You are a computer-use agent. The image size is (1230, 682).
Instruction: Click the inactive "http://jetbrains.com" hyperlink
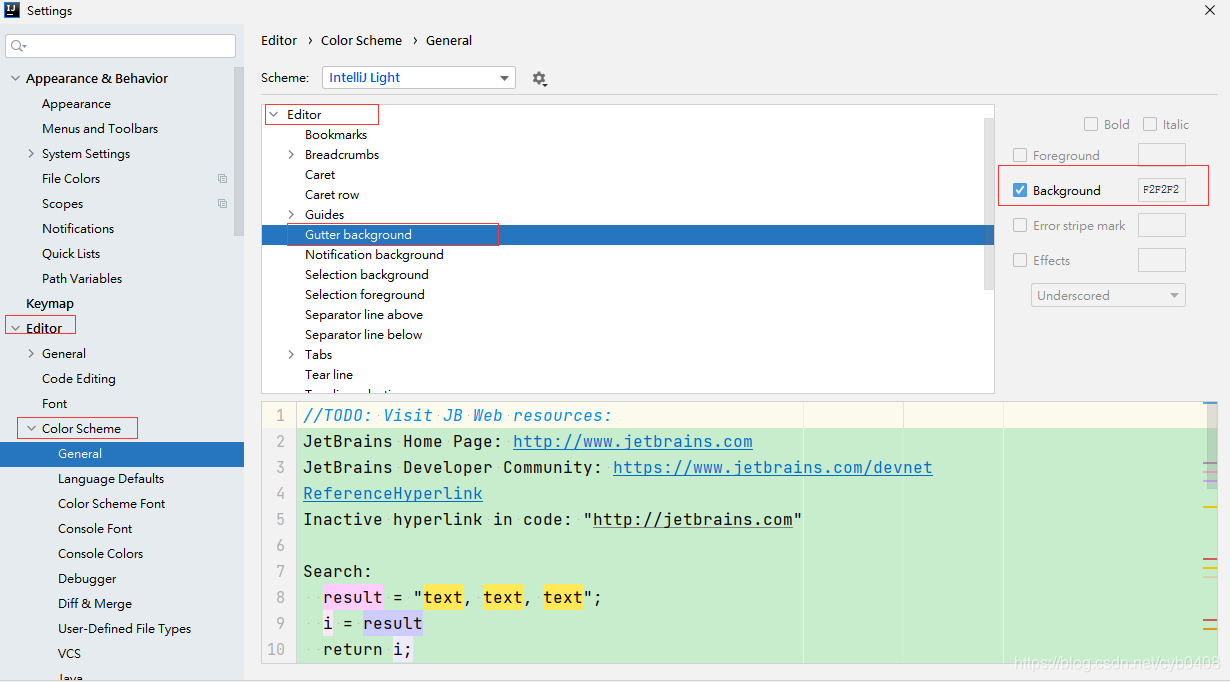(x=692, y=519)
